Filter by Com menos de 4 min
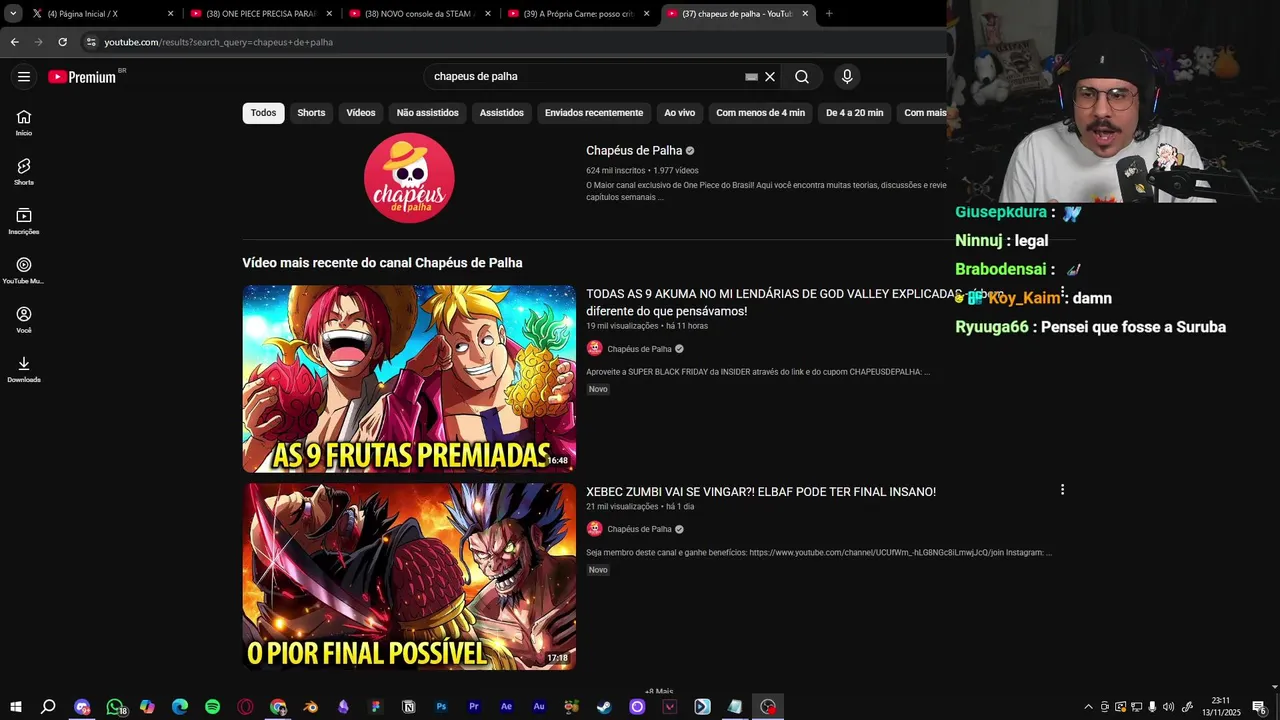Viewport: 1280px width, 720px height. (x=760, y=113)
